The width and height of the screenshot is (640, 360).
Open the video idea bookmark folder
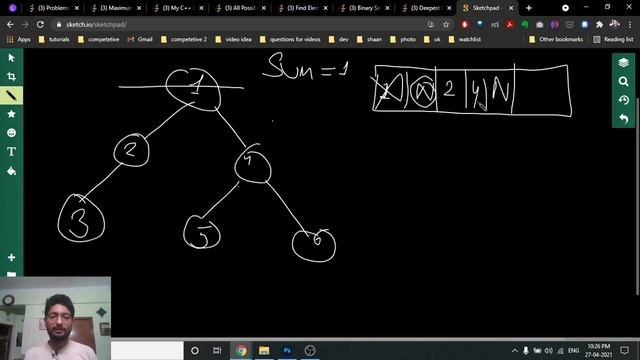click(x=233, y=39)
